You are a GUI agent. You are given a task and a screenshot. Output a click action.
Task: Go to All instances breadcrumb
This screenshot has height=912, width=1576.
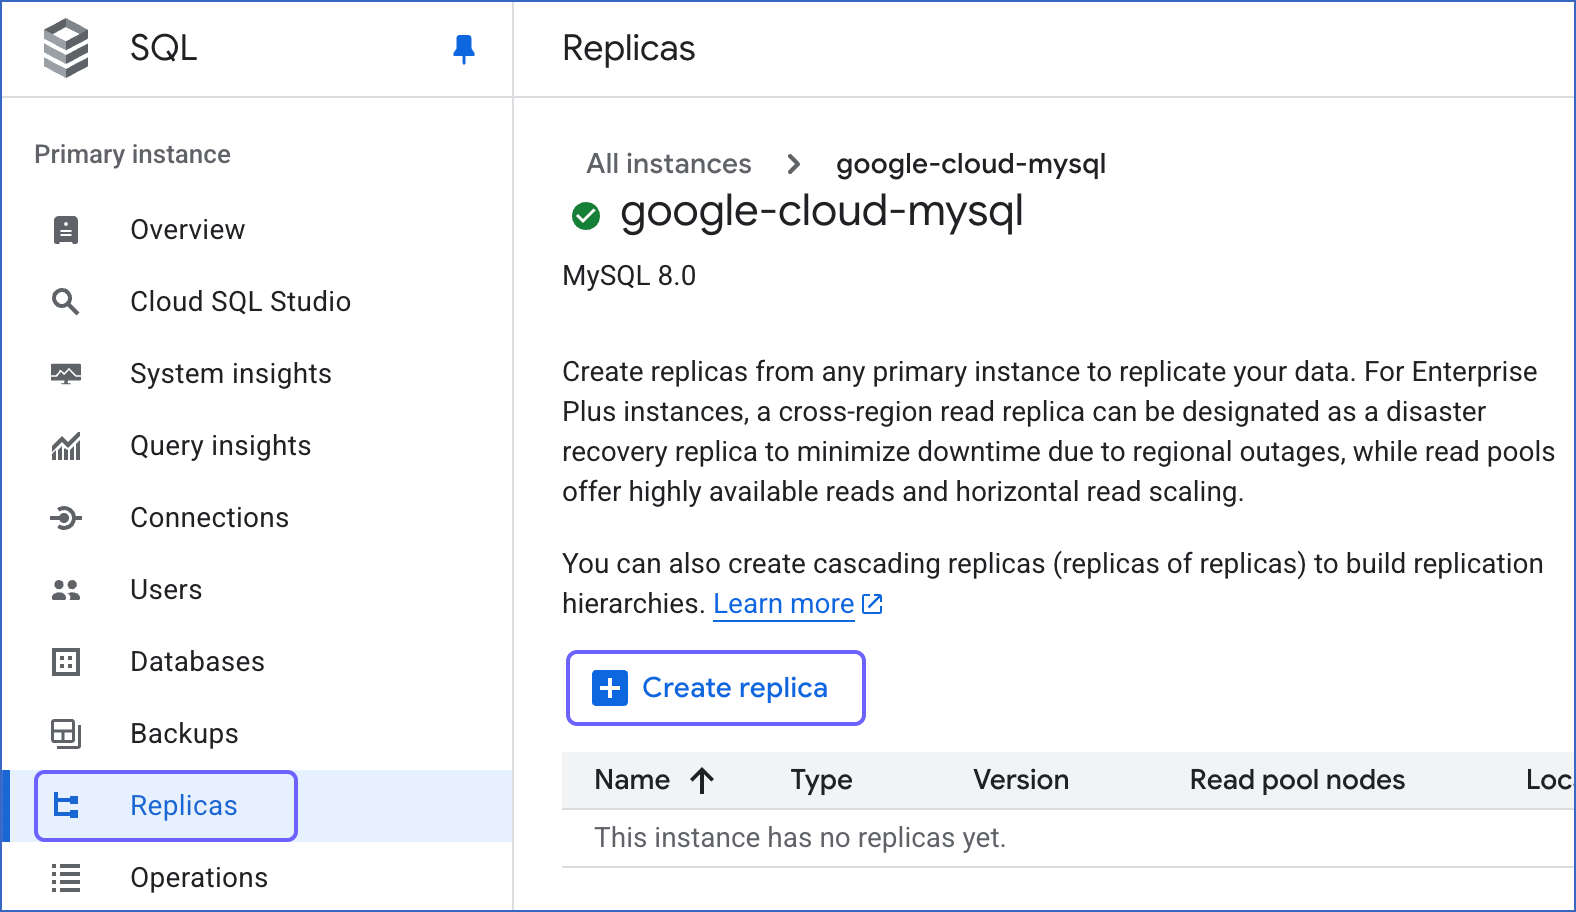point(669,164)
